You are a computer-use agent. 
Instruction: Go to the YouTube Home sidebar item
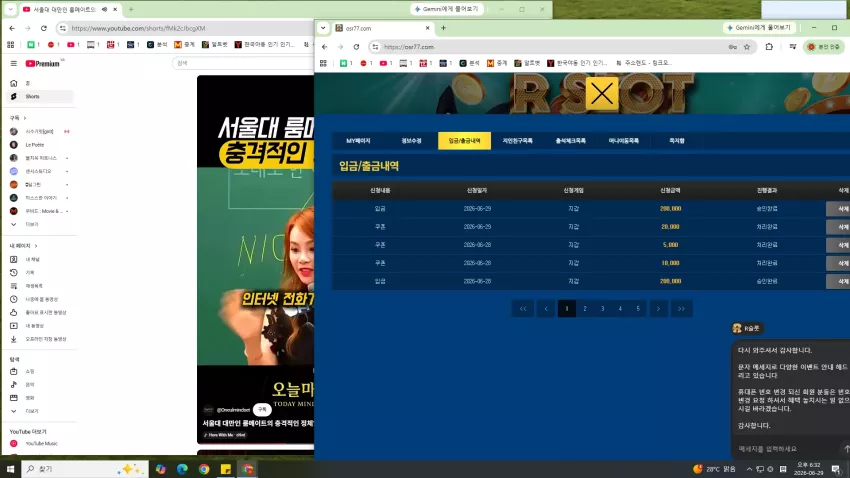click(39, 83)
